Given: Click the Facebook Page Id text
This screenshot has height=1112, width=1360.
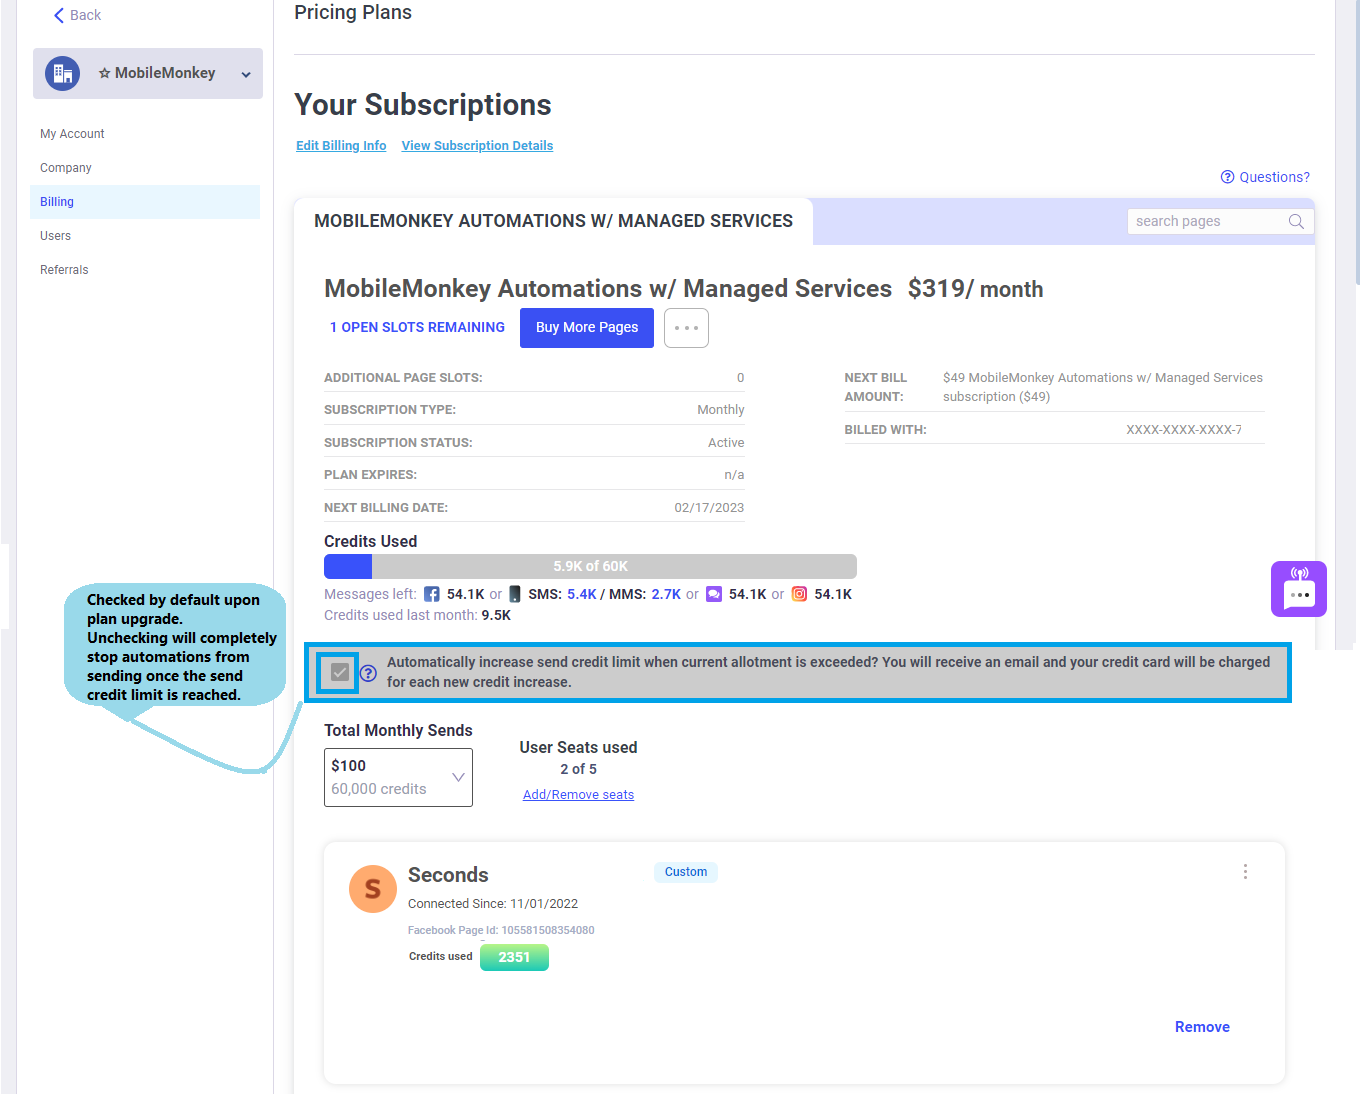Looking at the screenshot, I should click(x=501, y=930).
